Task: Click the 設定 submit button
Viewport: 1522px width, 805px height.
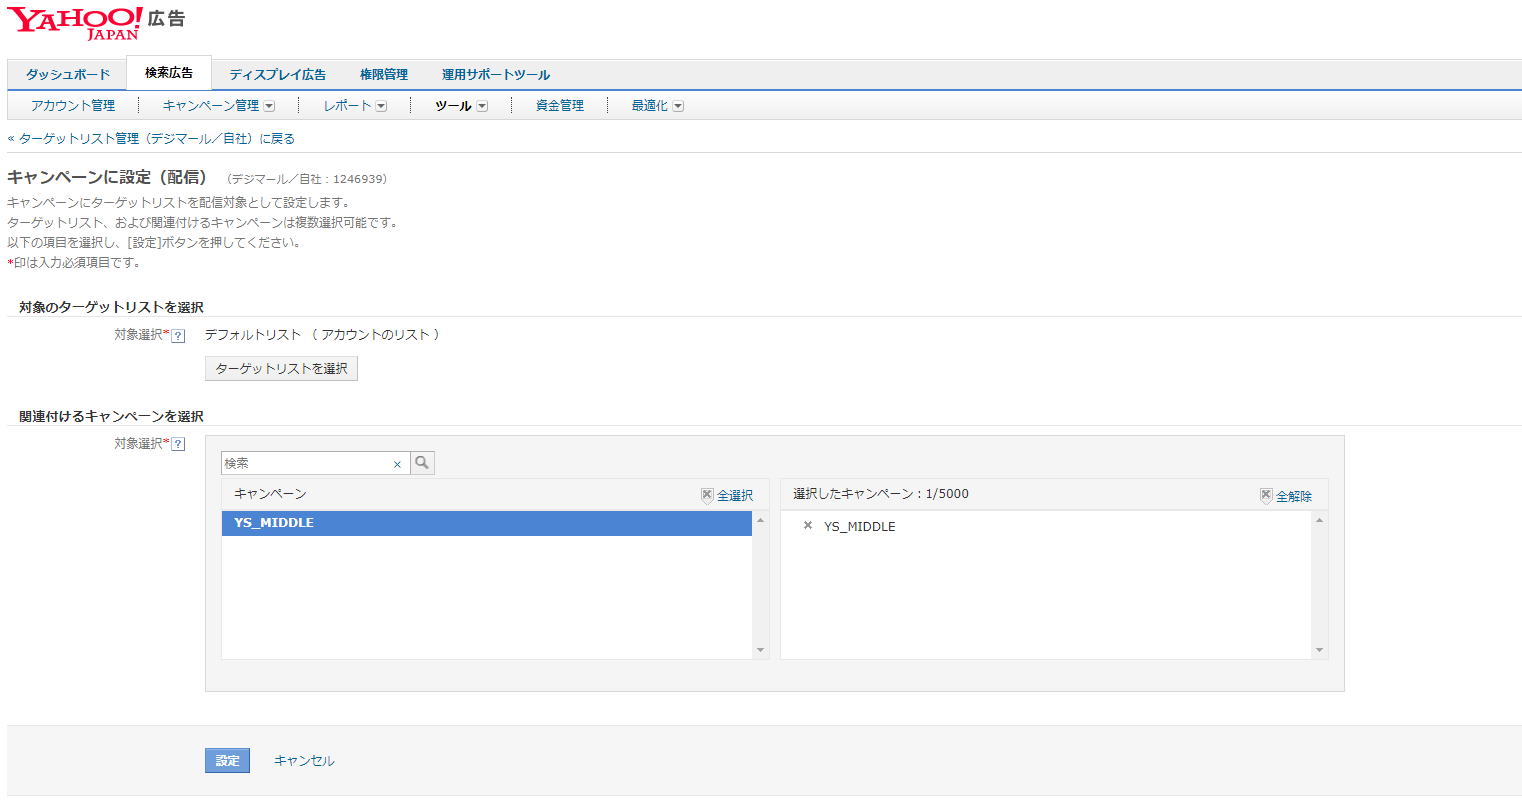Action: pyautogui.click(x=228, y=761)
